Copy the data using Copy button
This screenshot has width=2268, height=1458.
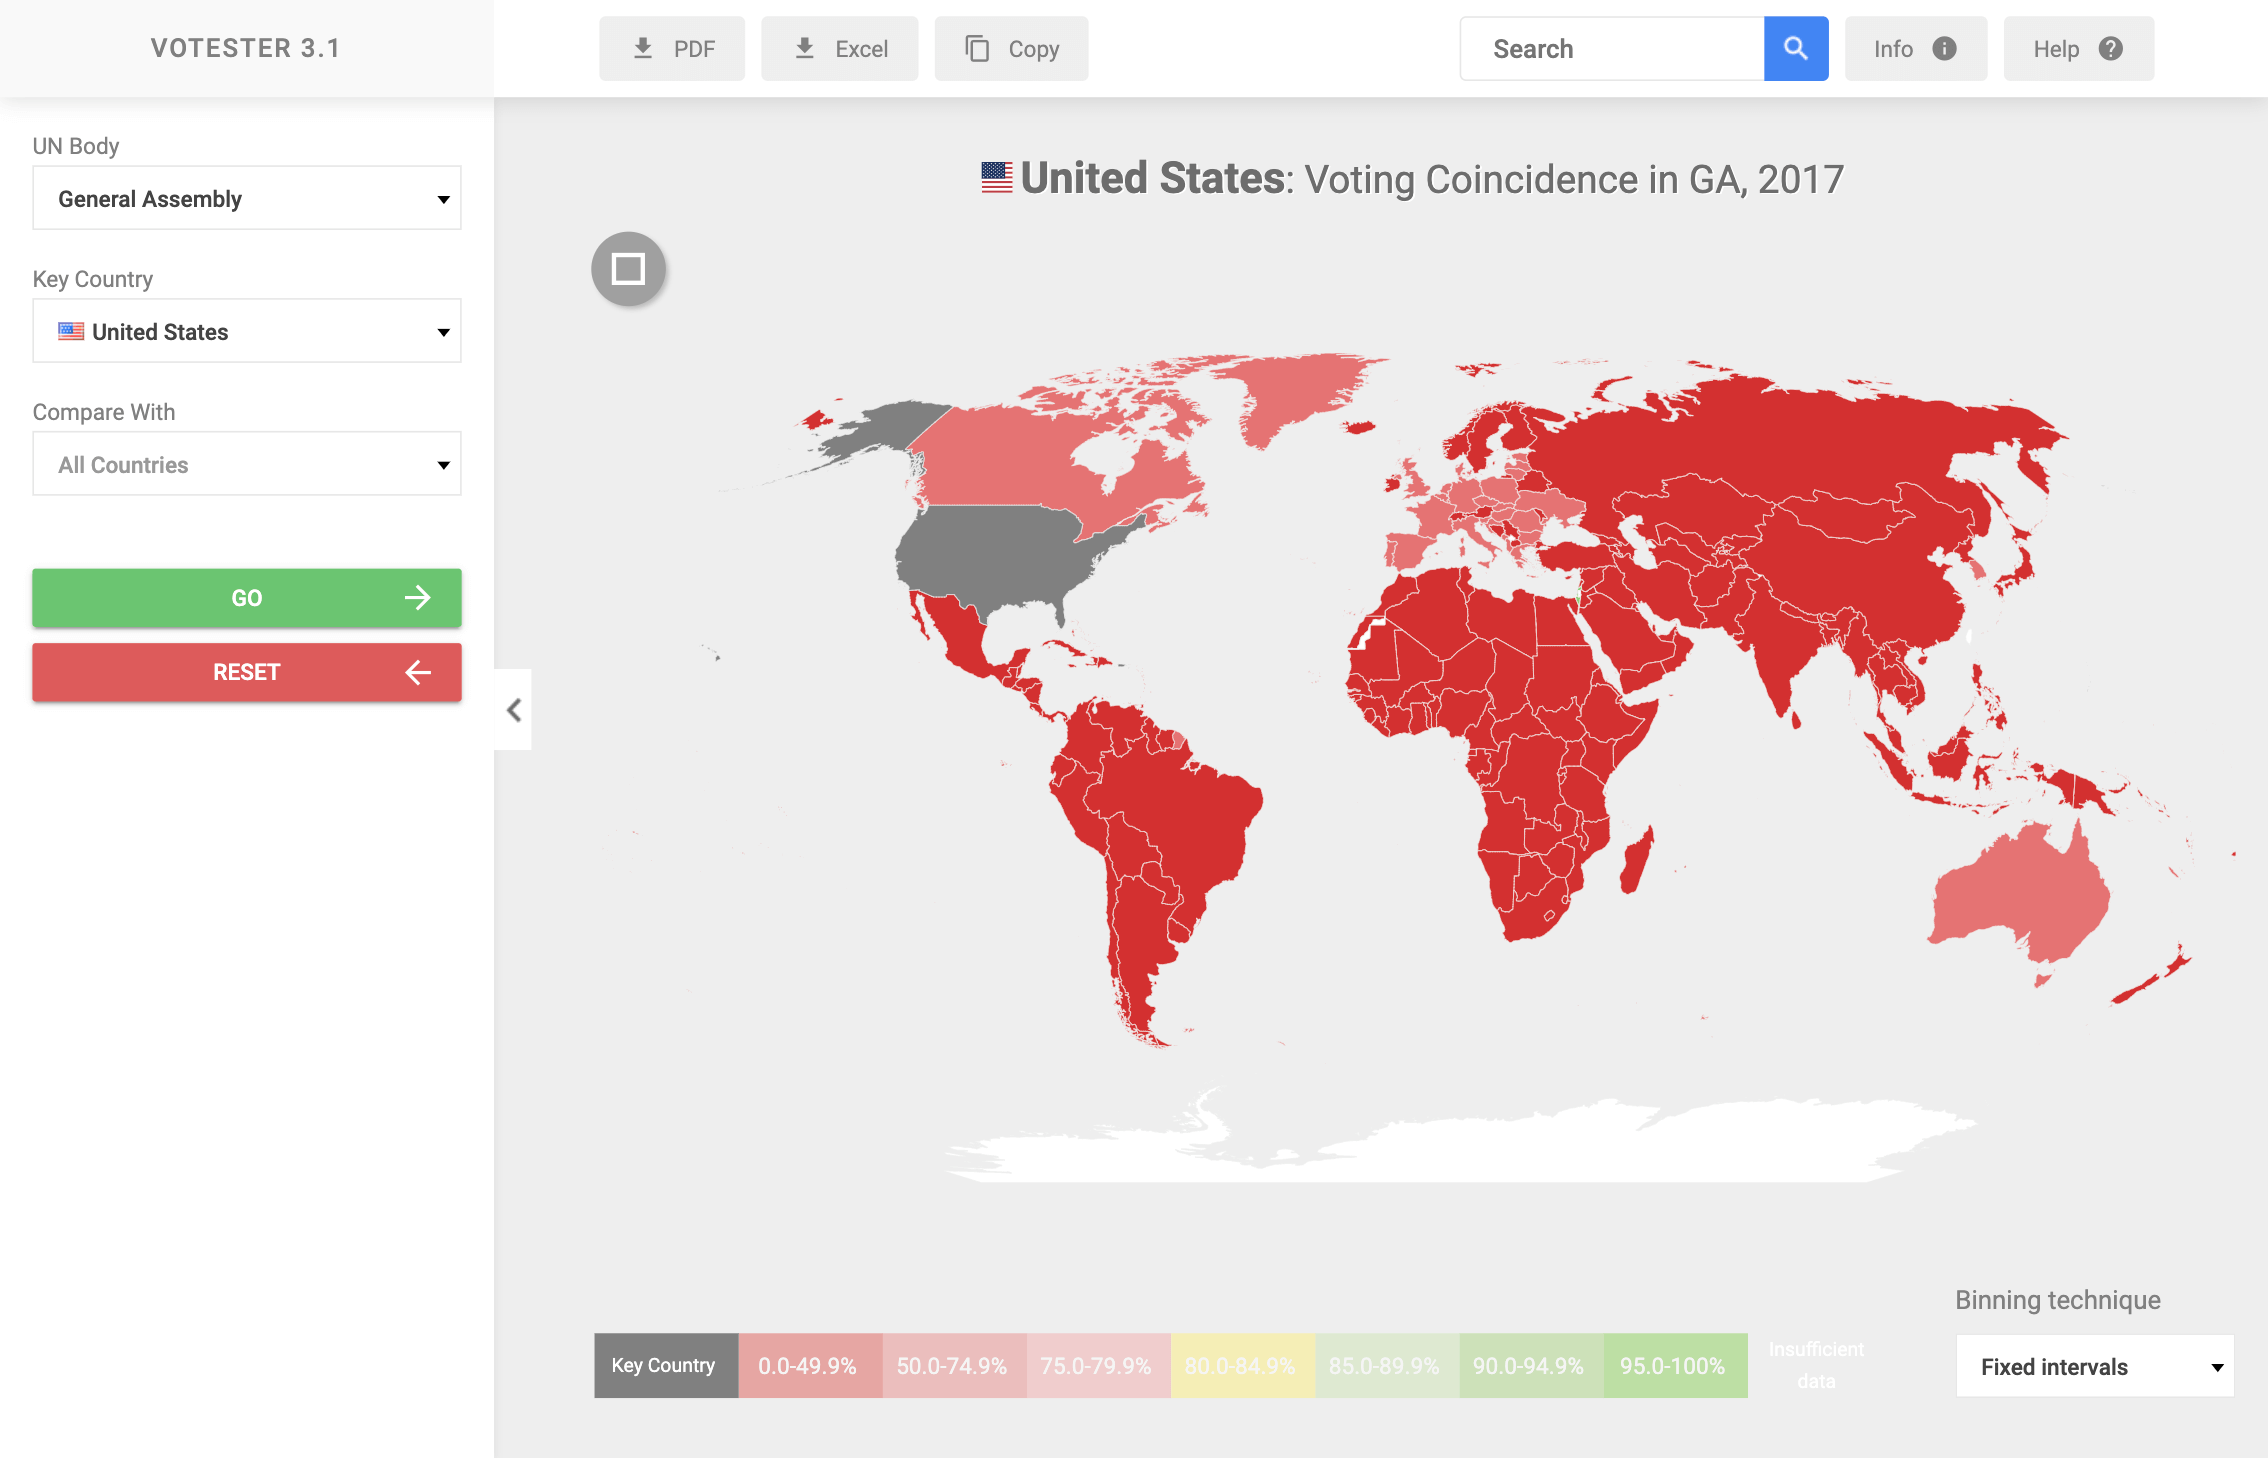coord(1010,48)
